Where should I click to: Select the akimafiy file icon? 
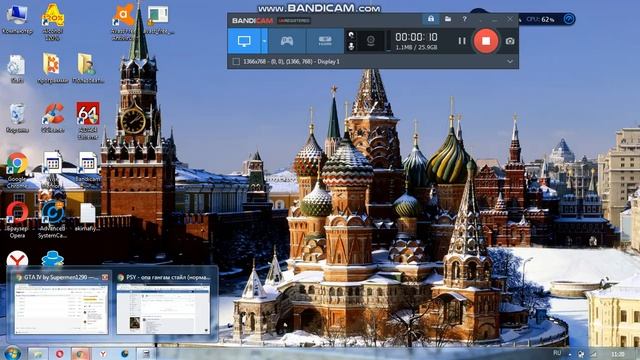coord(87,217)
